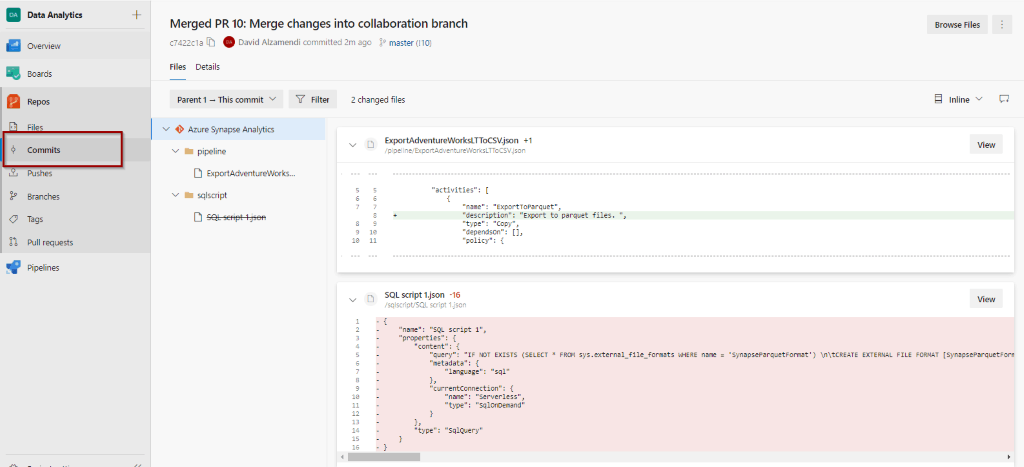Collapse the Azure Synapse Analytics tree node
This screenshot has height=467, width=1024.
click(x=165, y=129)
